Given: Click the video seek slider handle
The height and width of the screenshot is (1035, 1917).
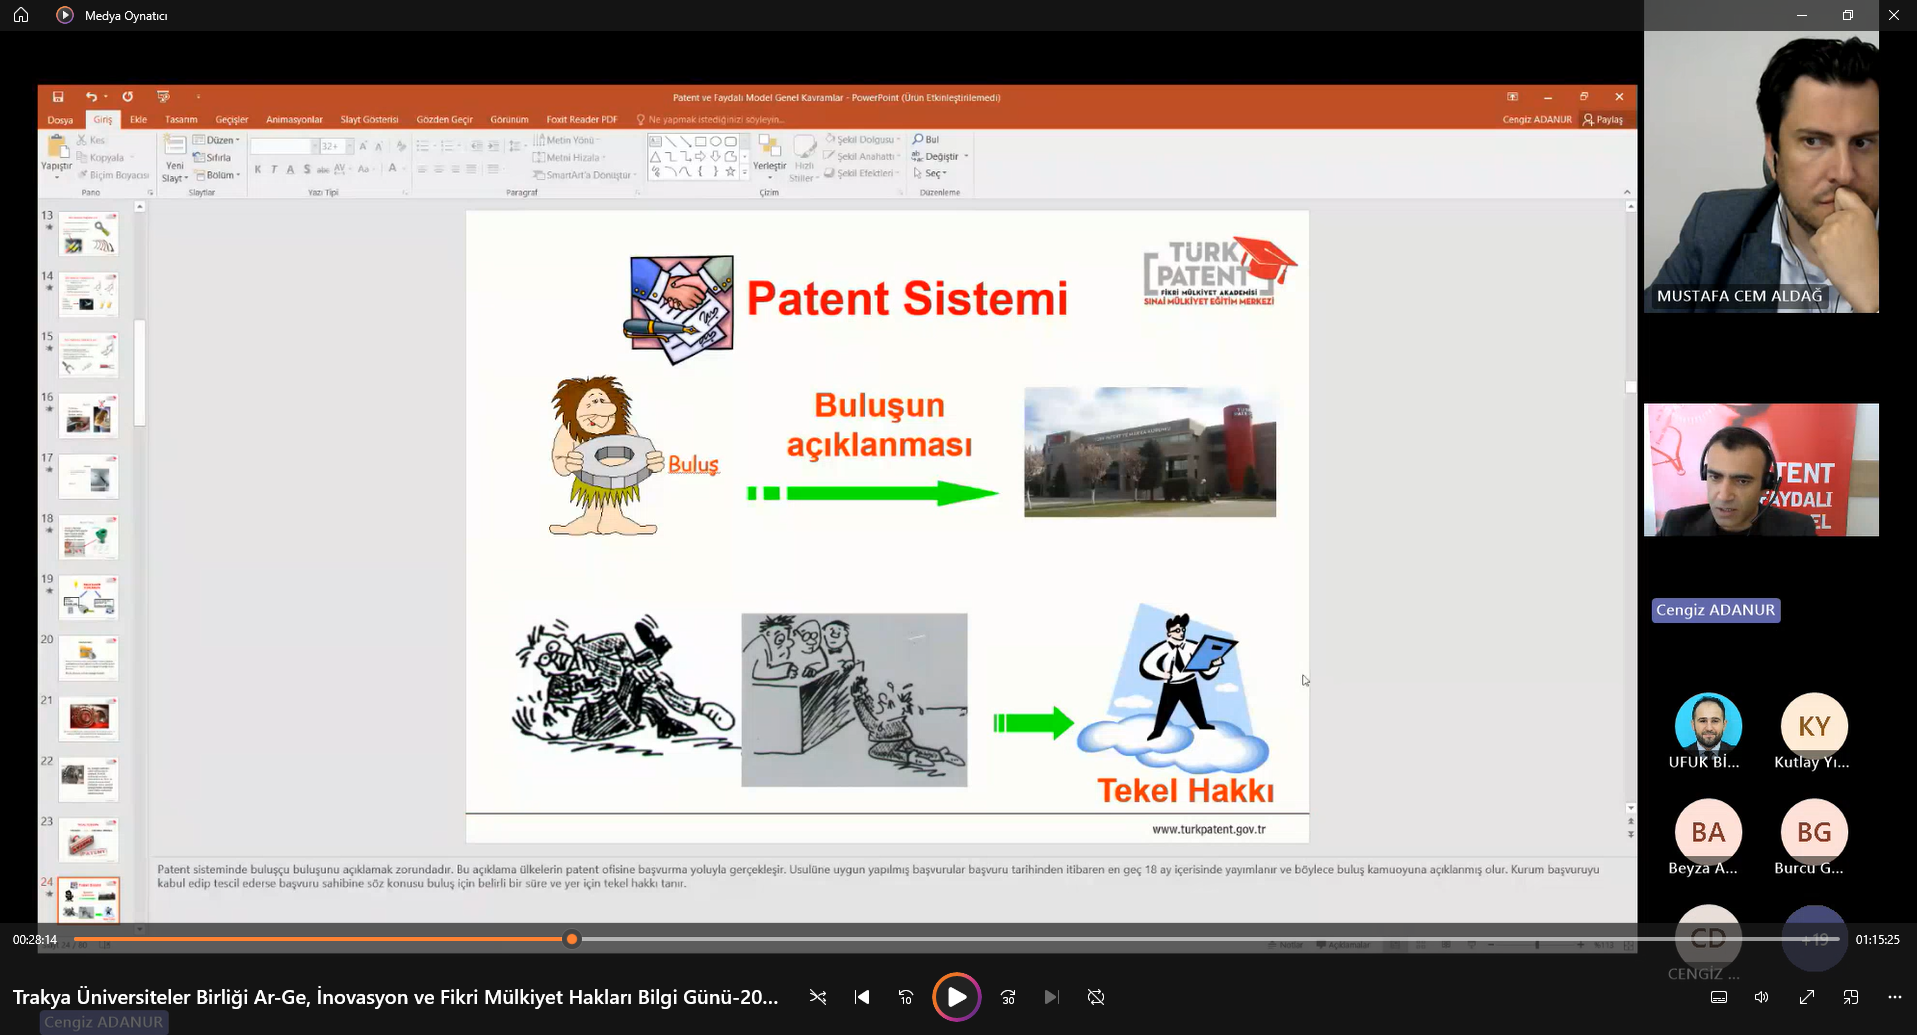Looking at the screenshot, I should click(x=572, y=939).
